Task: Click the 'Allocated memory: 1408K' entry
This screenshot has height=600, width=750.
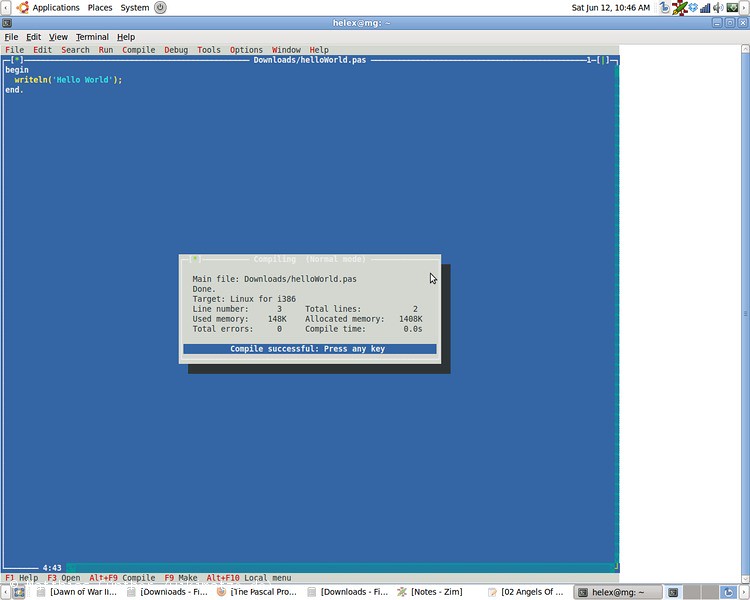Action: [364, 319]
